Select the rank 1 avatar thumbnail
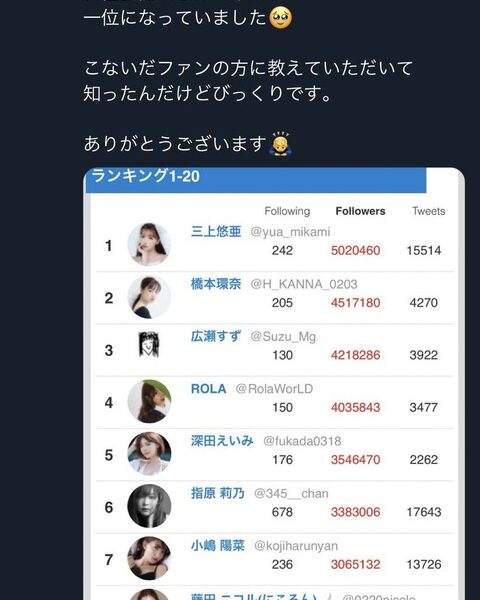The image size is (480, 600). (149, 244)
